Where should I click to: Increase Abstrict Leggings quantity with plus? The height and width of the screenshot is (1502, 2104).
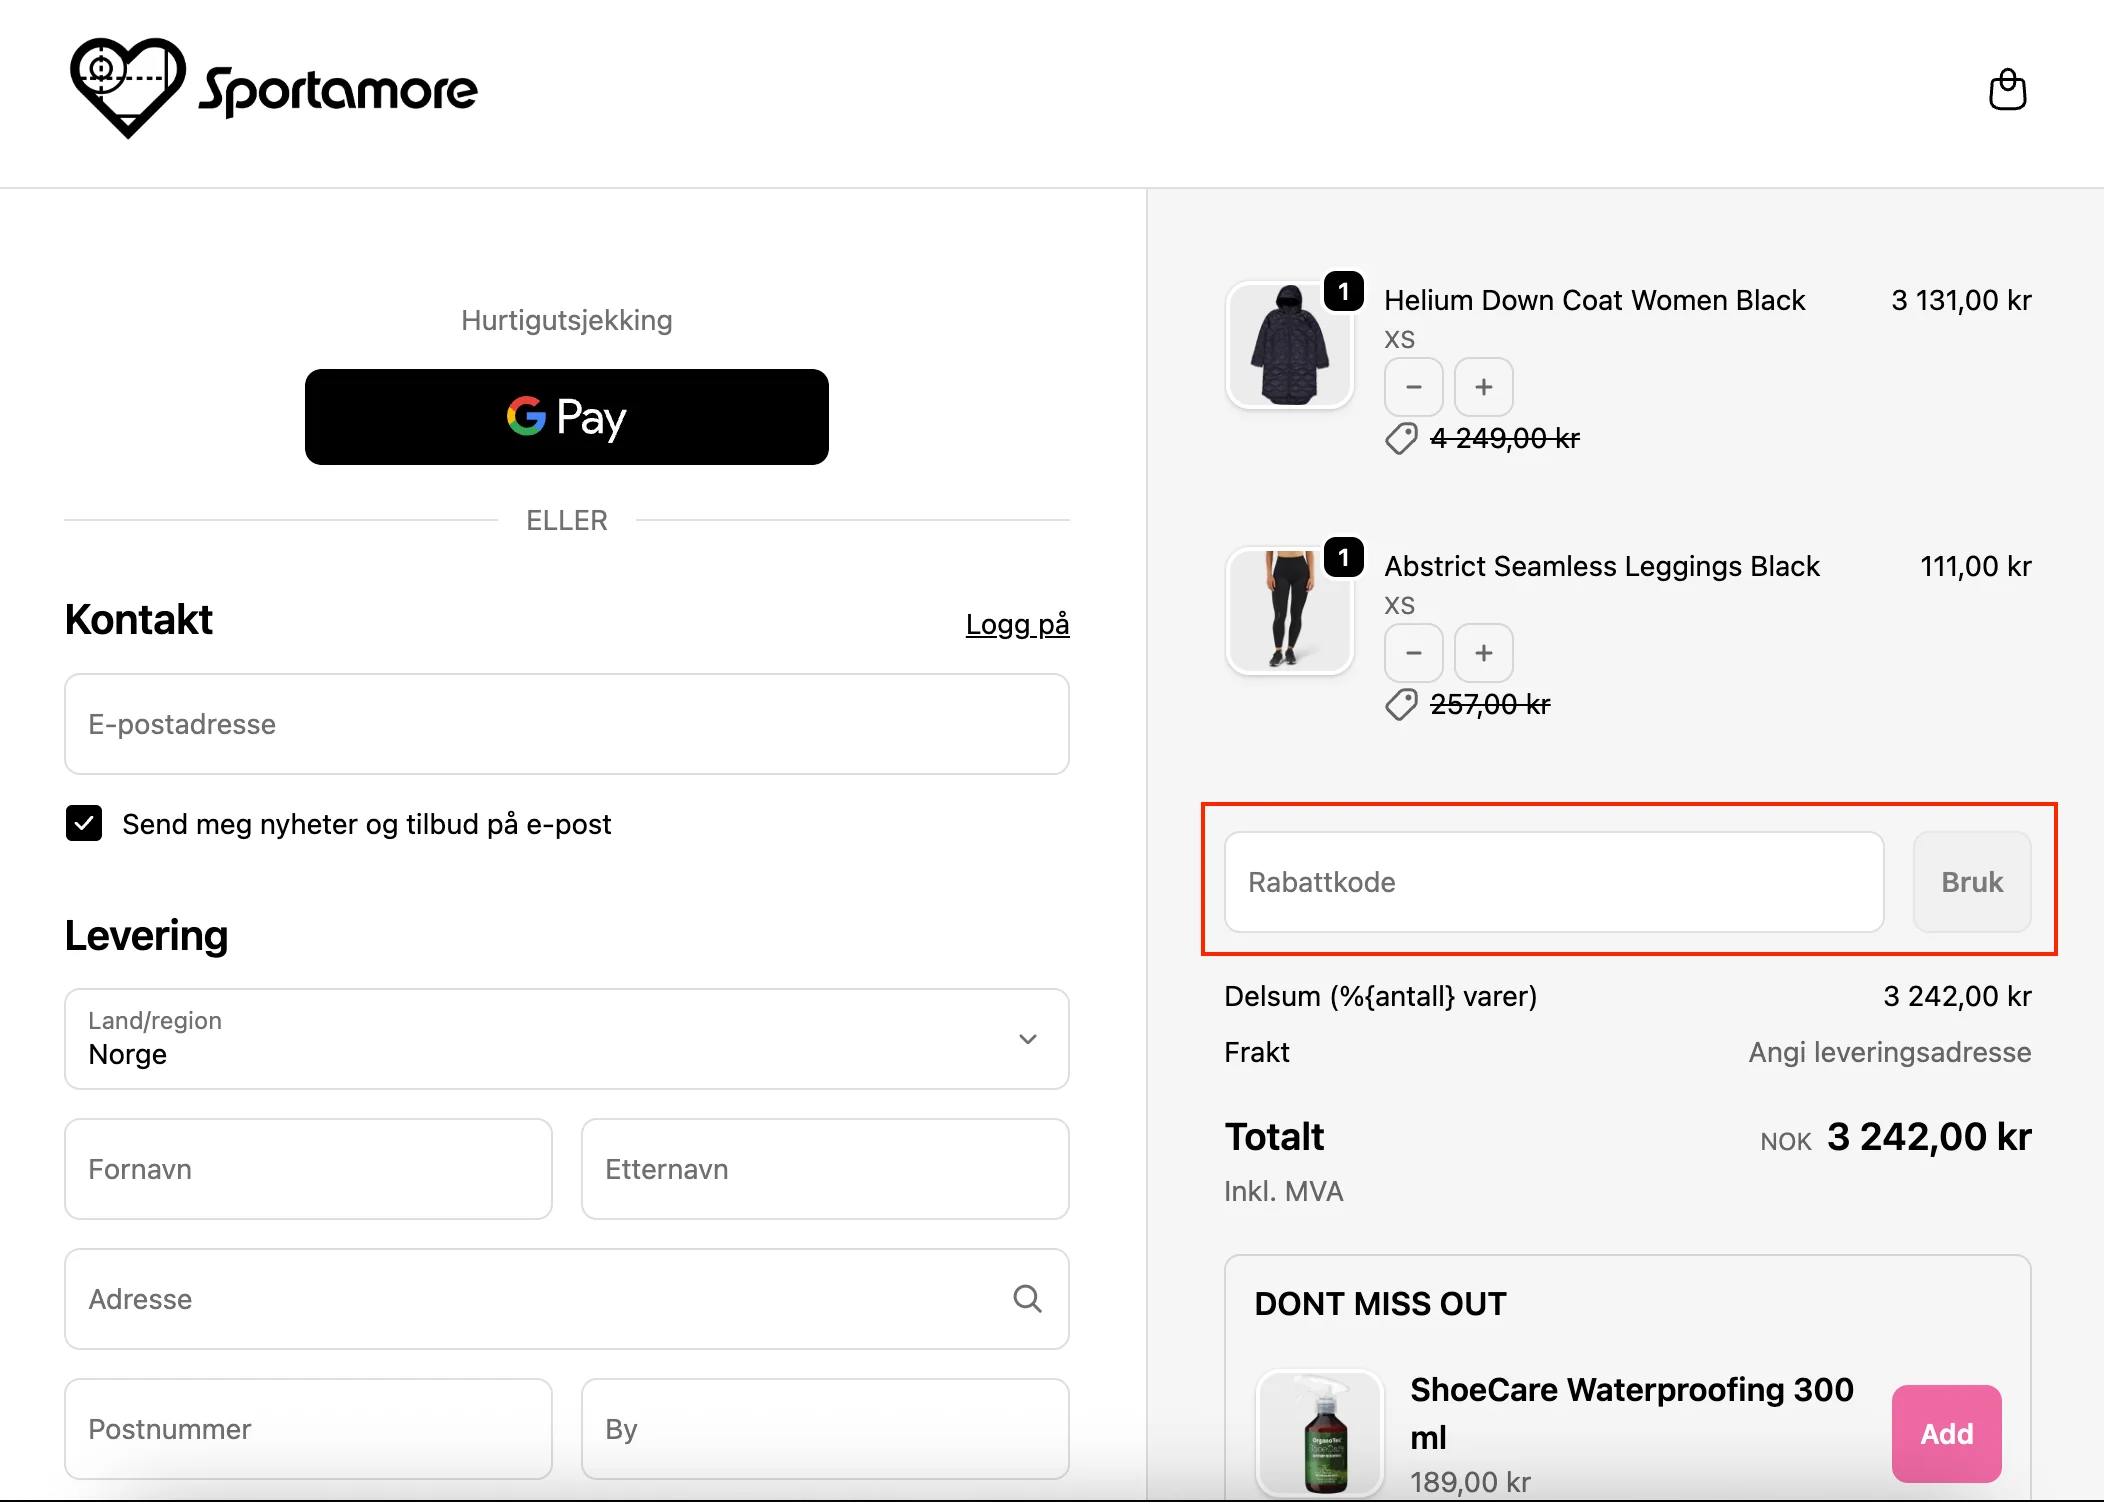[1483, 653]
